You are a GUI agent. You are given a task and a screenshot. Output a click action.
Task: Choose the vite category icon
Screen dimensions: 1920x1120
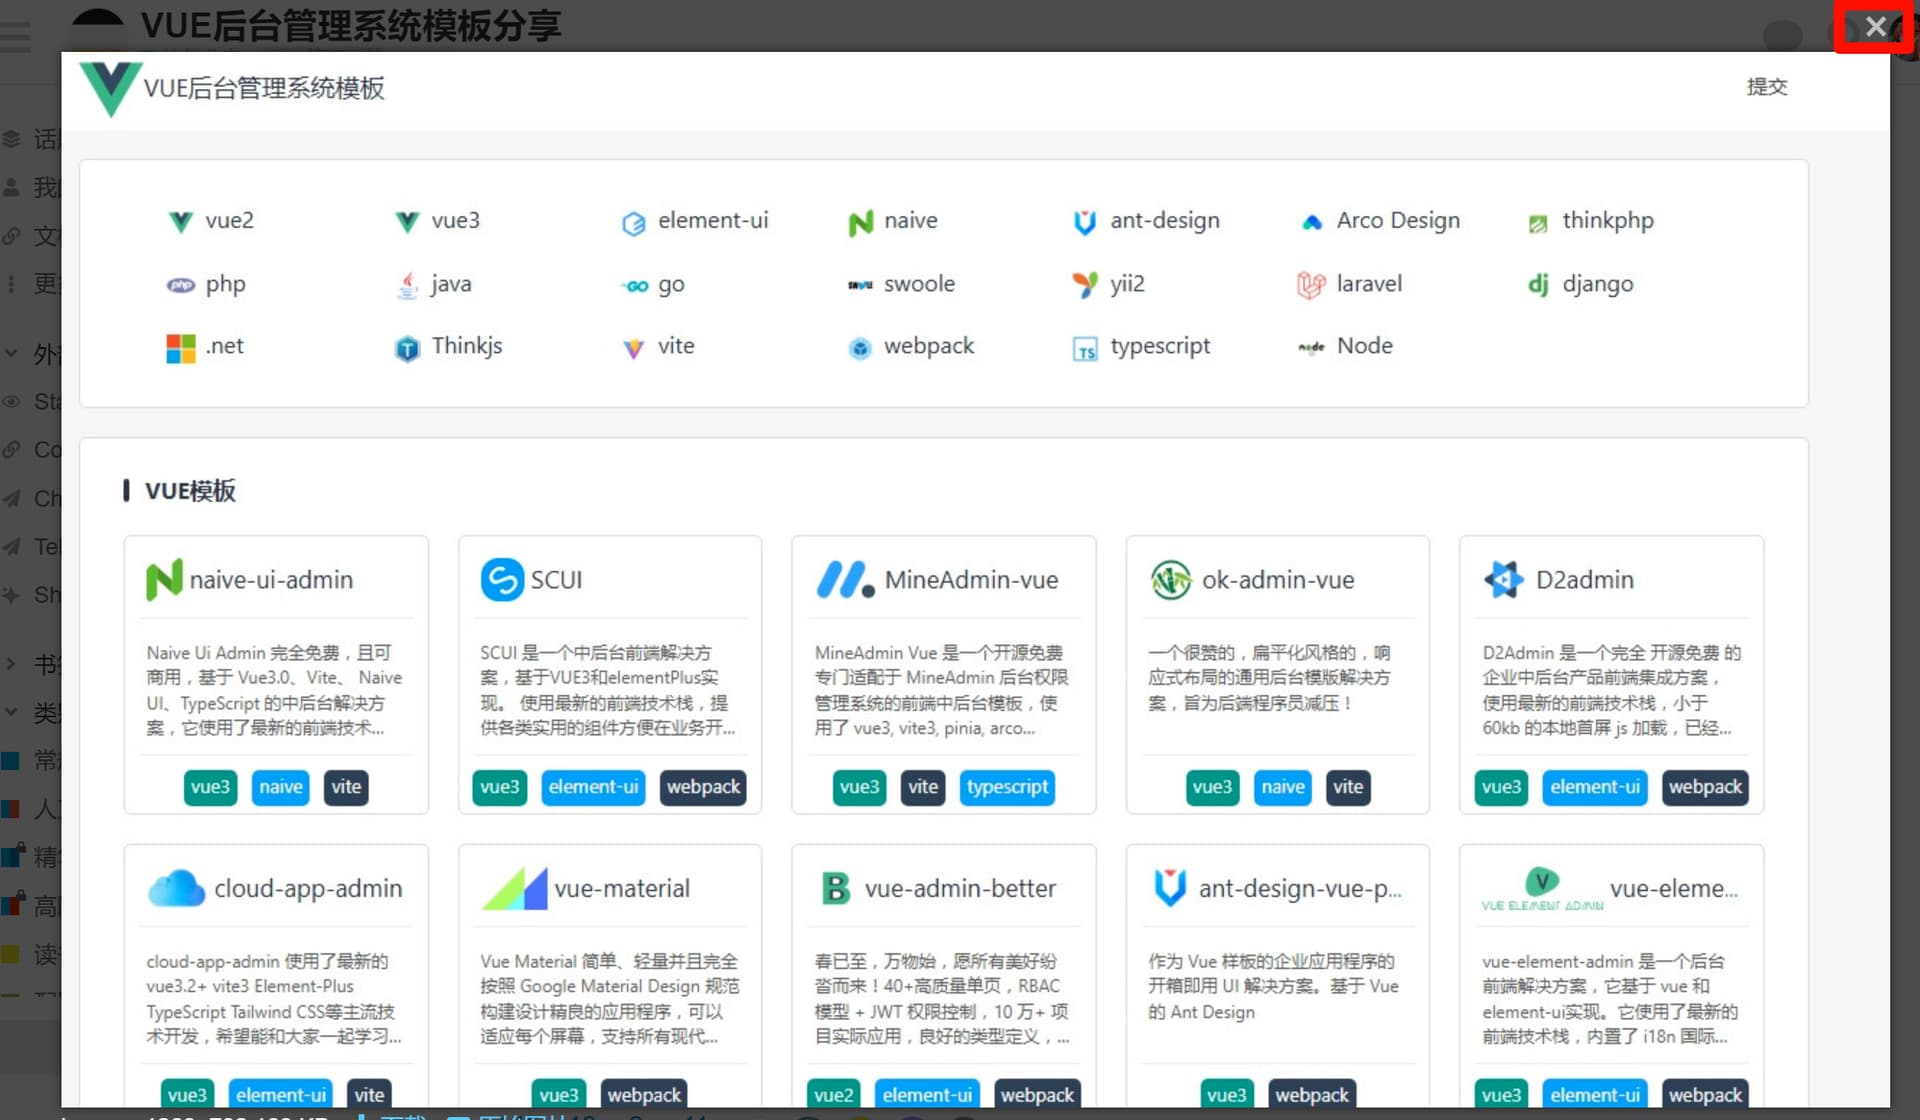633,348
